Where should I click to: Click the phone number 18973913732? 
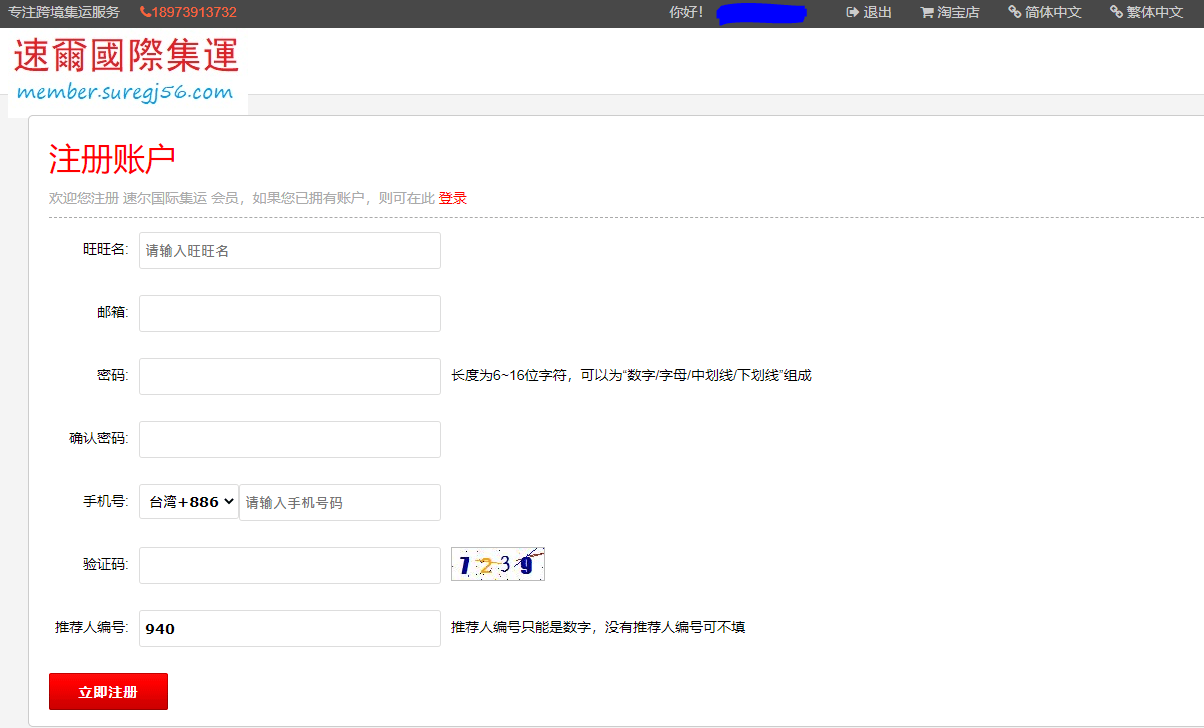[x=195, y=13]
